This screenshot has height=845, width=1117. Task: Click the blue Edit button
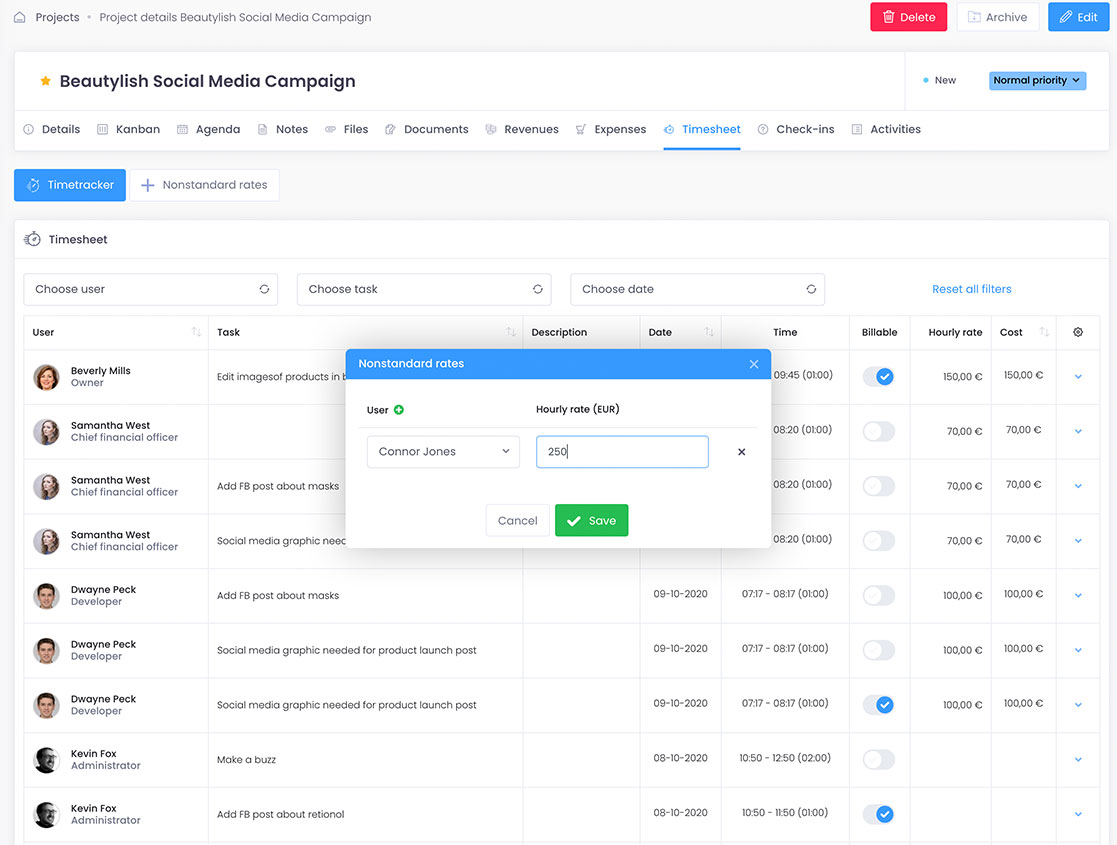(1078, 17)
